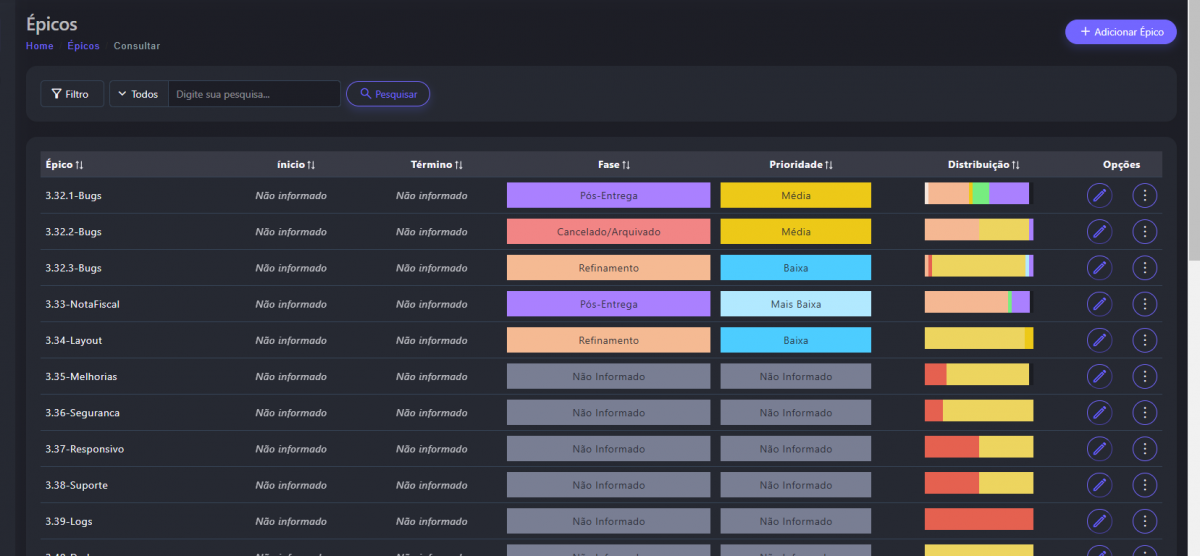Open the Épicos breadcrumb link
This screenshot has height=556, width=1200.
coord(83,46)
